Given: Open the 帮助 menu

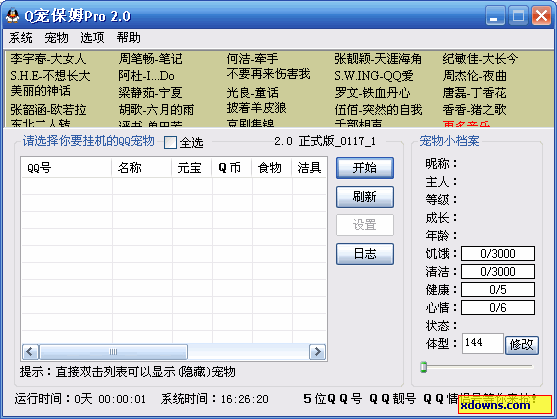Looking at the screenshot, I should pyautogui.click(x=129, y=38).
